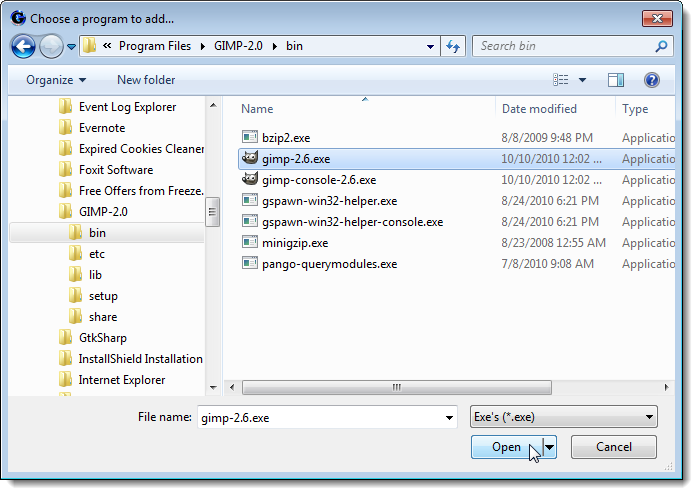698x495 pixels.
Task: Select the pango-querymodules.exe file icon
Action: pyautogui.click(x=250, y=263)
